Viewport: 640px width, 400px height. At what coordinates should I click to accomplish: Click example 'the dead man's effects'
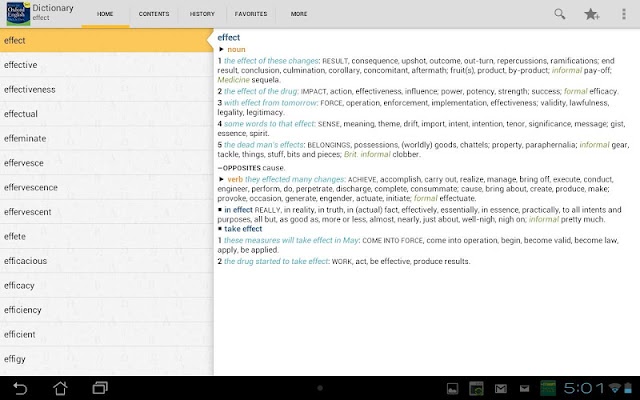(264, 145)
